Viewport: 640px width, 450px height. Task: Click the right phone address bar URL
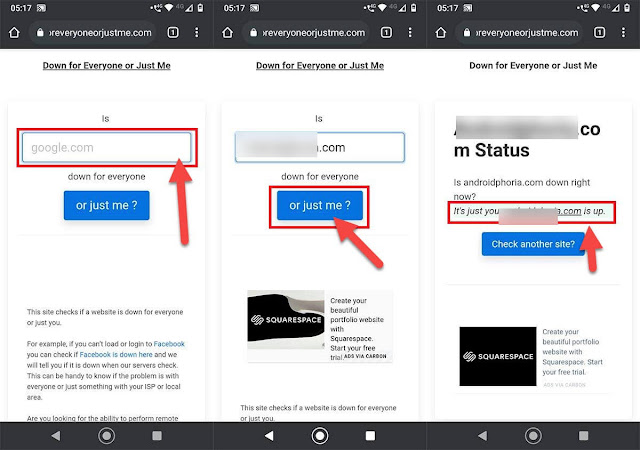527,33
